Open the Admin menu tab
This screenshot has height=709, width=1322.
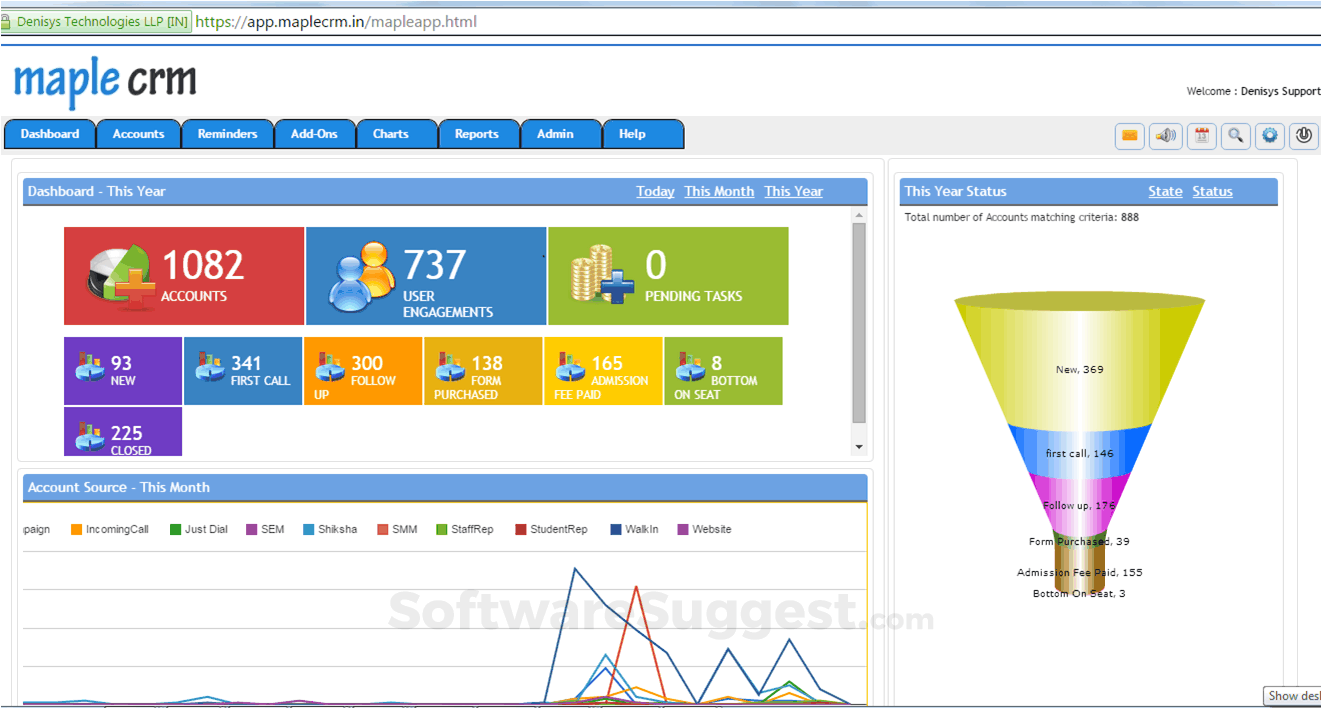tap(555, 134)
